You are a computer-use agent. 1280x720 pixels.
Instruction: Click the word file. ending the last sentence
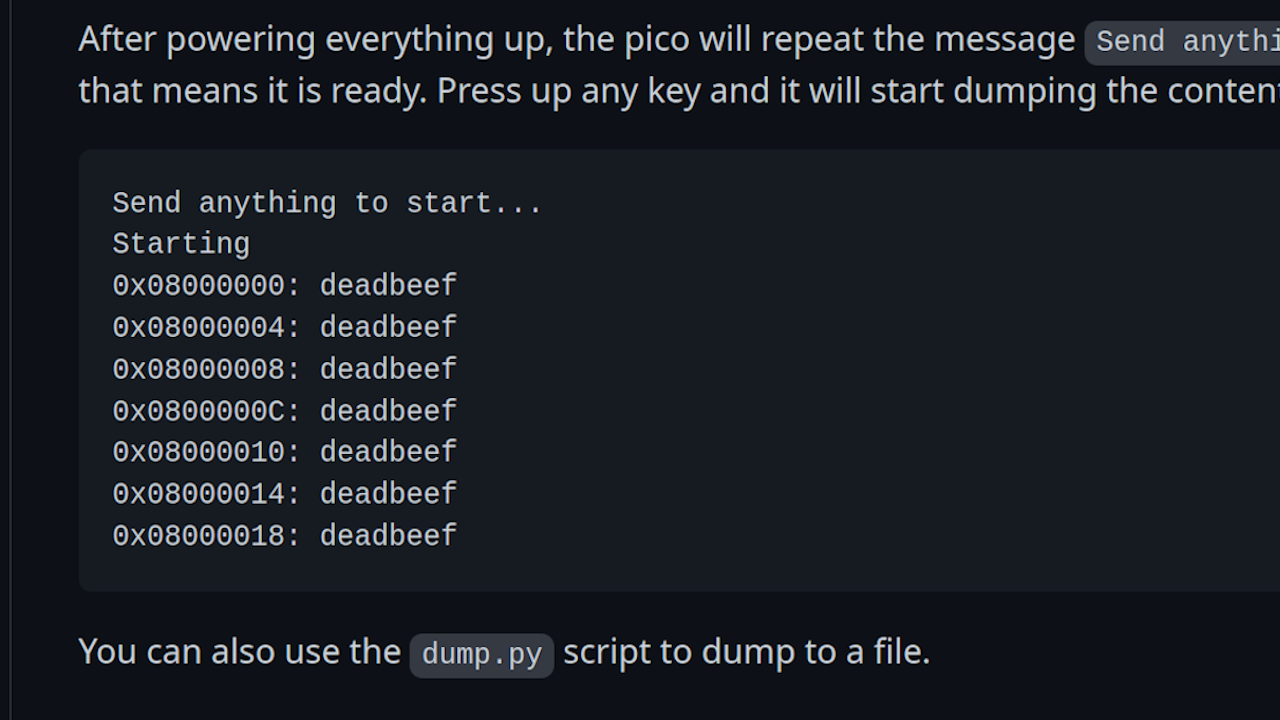point(901,652)
